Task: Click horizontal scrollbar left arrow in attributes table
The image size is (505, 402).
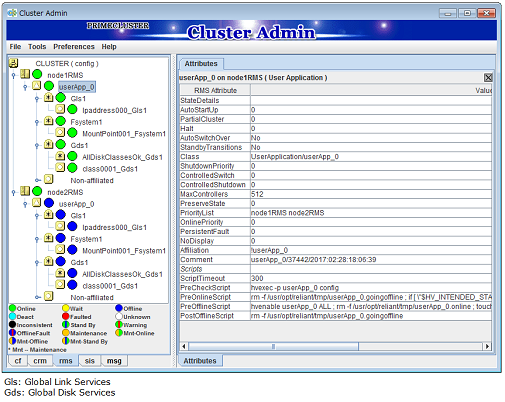Action: (184, 346)
